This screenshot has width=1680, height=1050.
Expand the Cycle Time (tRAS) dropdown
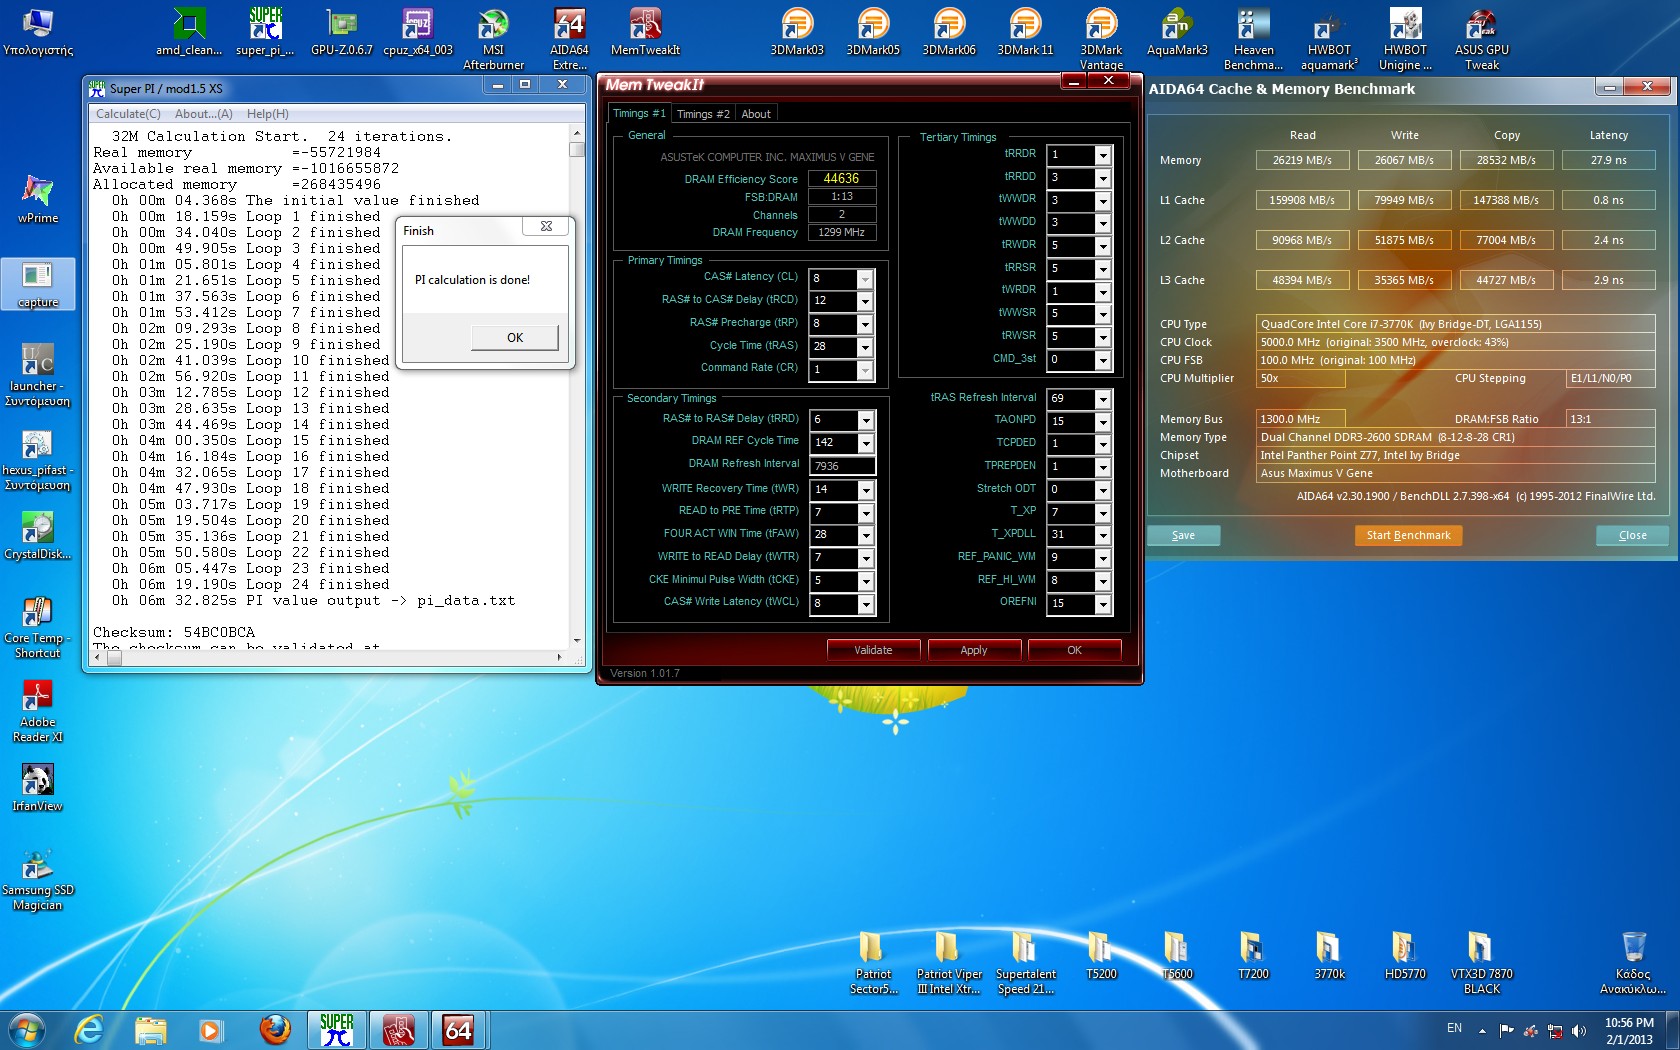tap(865, 347)
